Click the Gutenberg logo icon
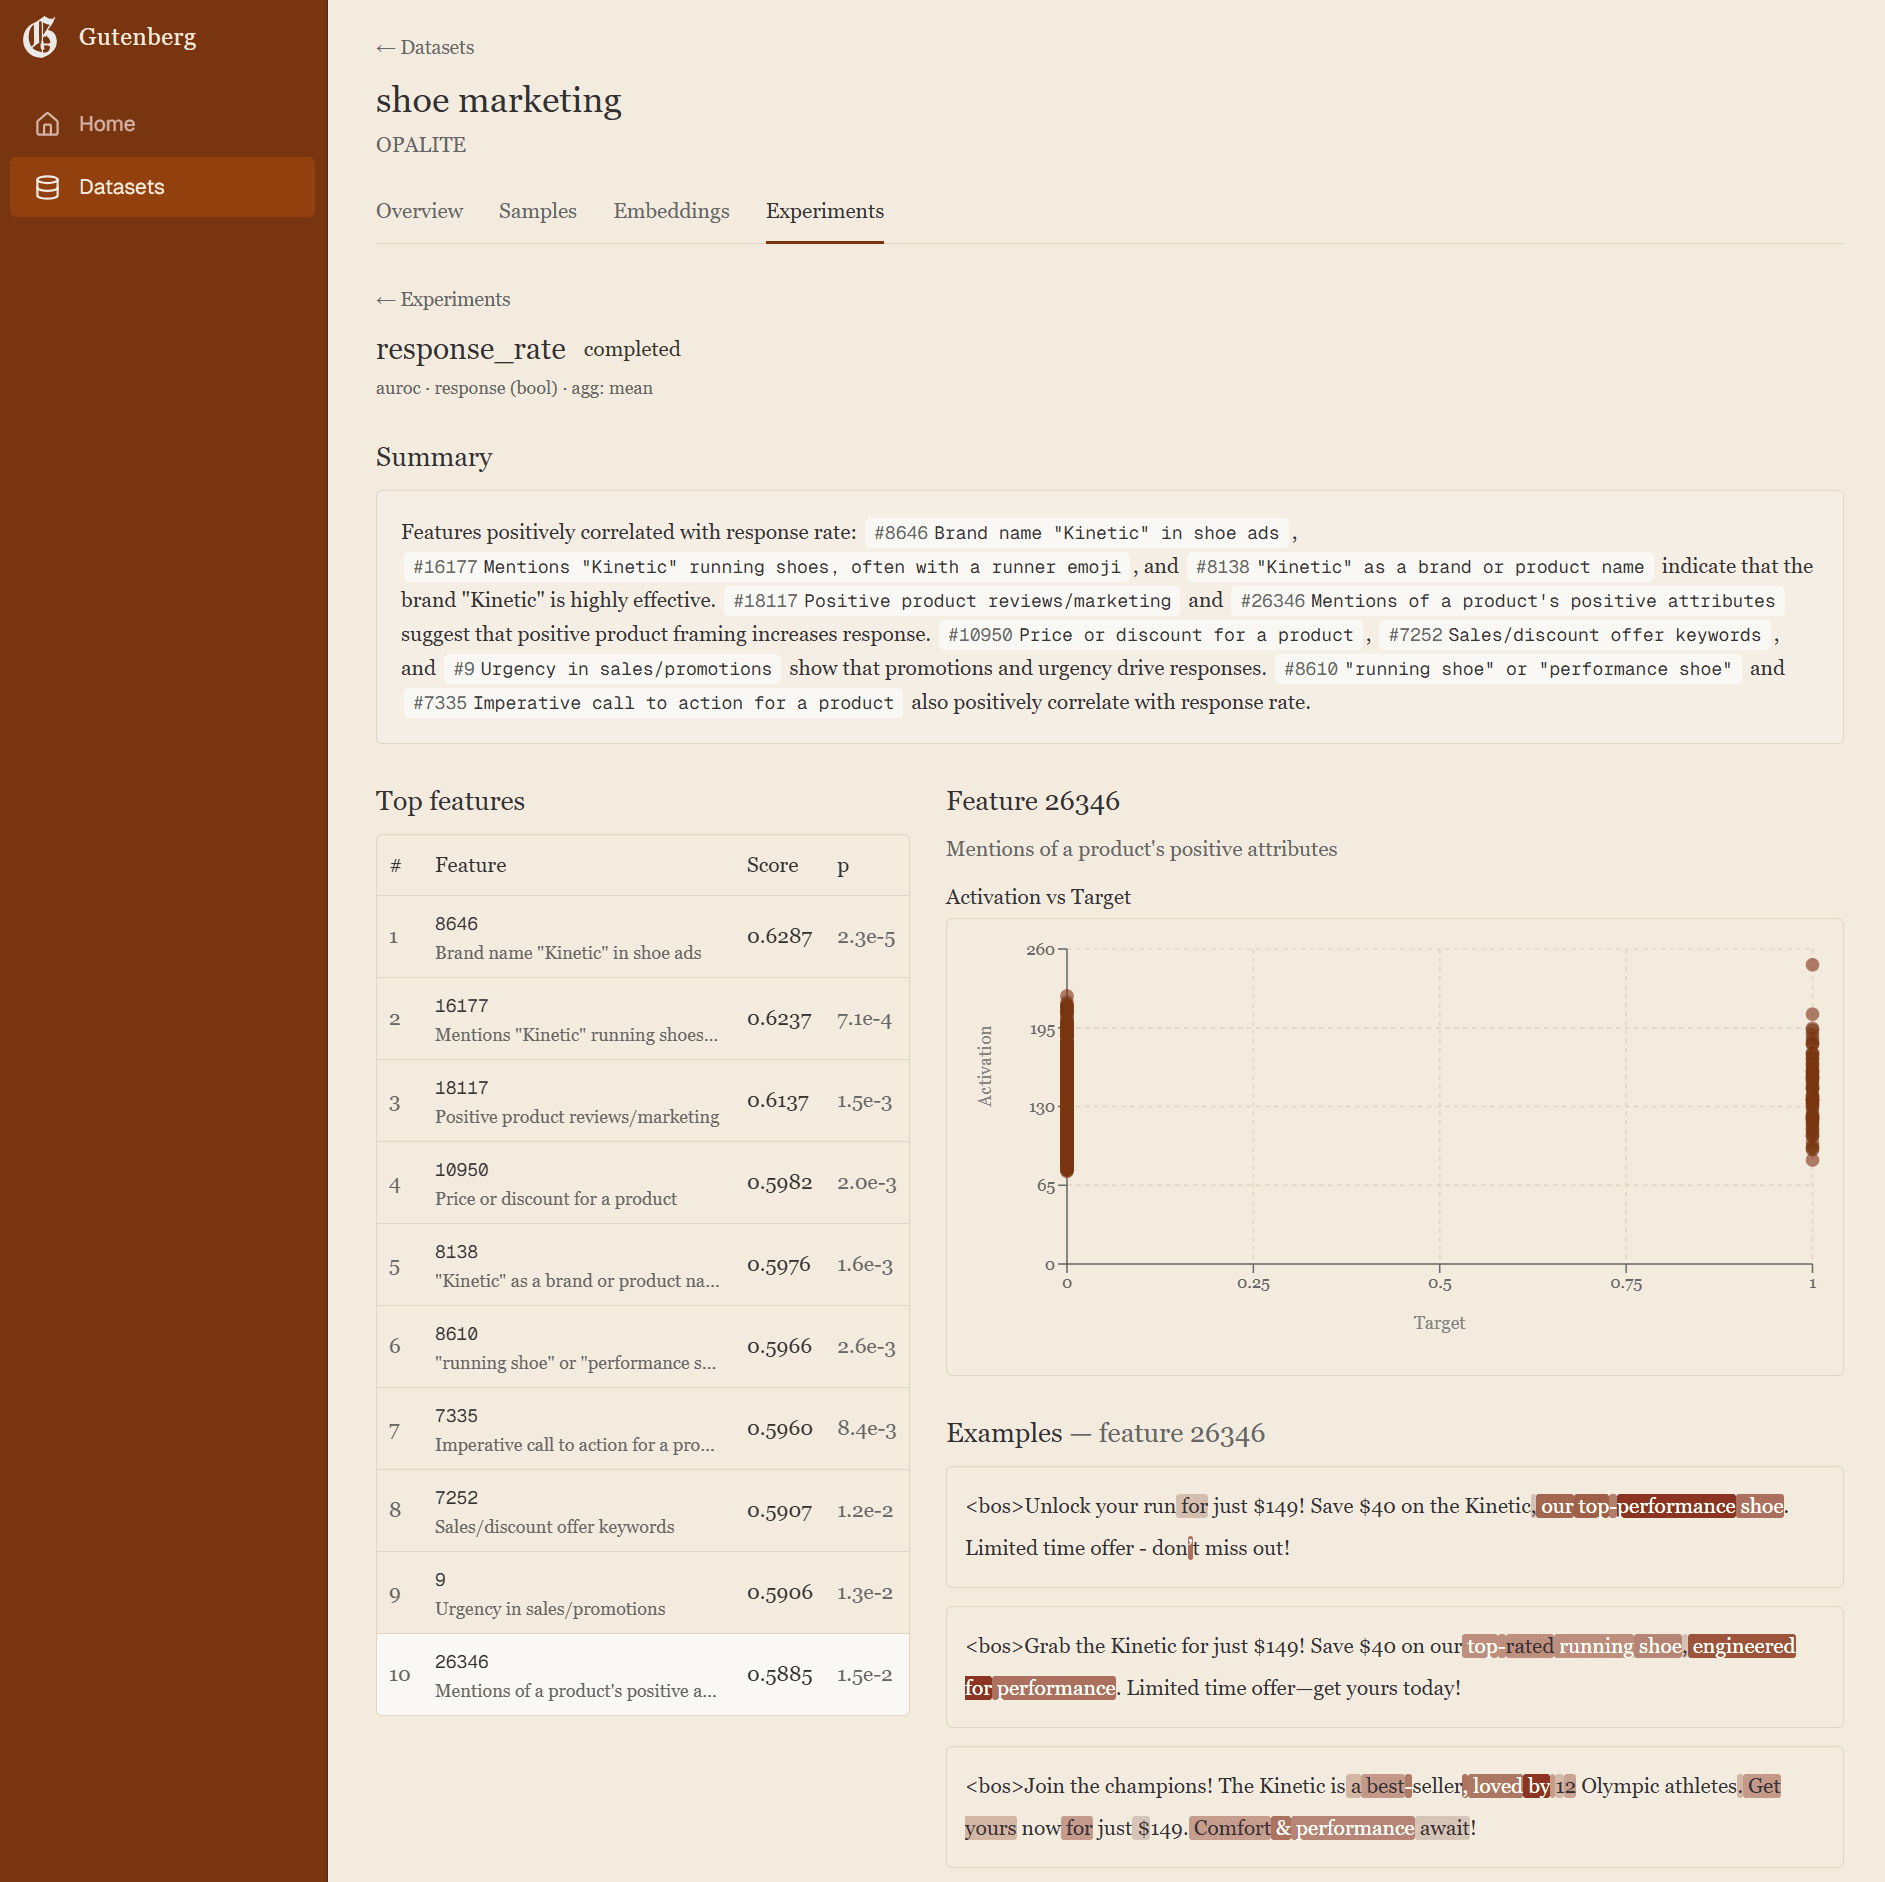 pos(40,37)
